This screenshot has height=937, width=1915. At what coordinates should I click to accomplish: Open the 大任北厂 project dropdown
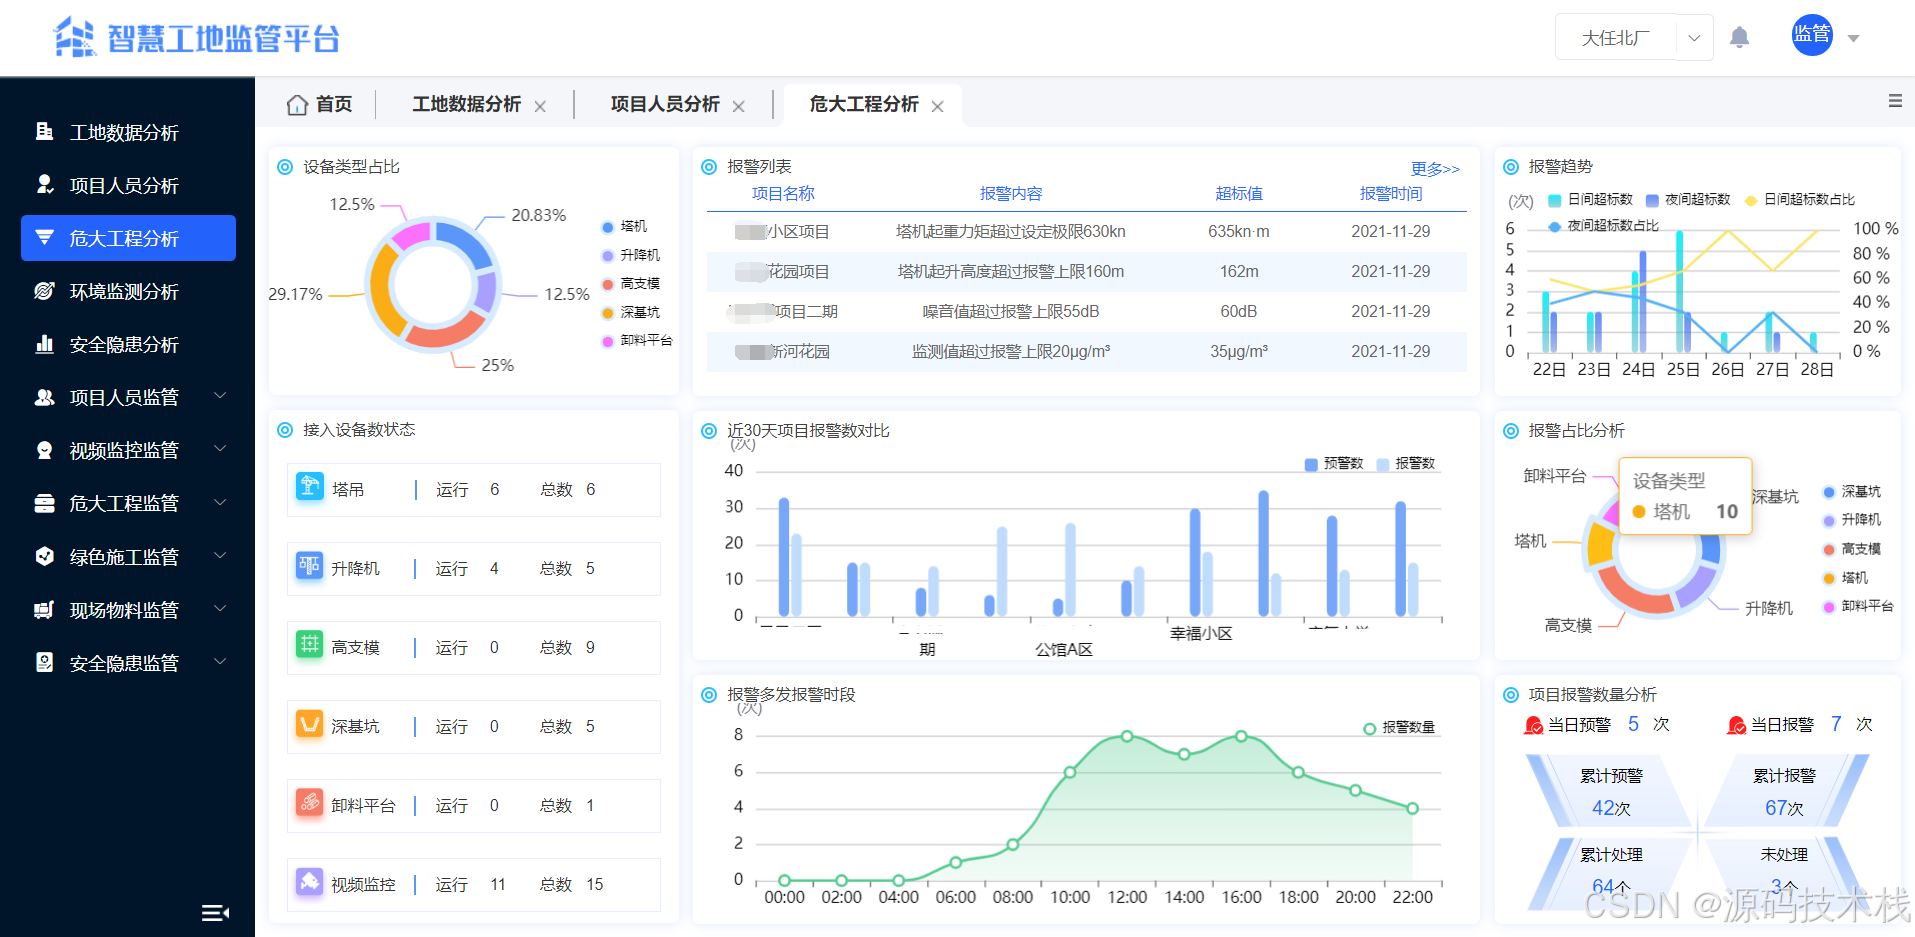(x=1634, y=38)
